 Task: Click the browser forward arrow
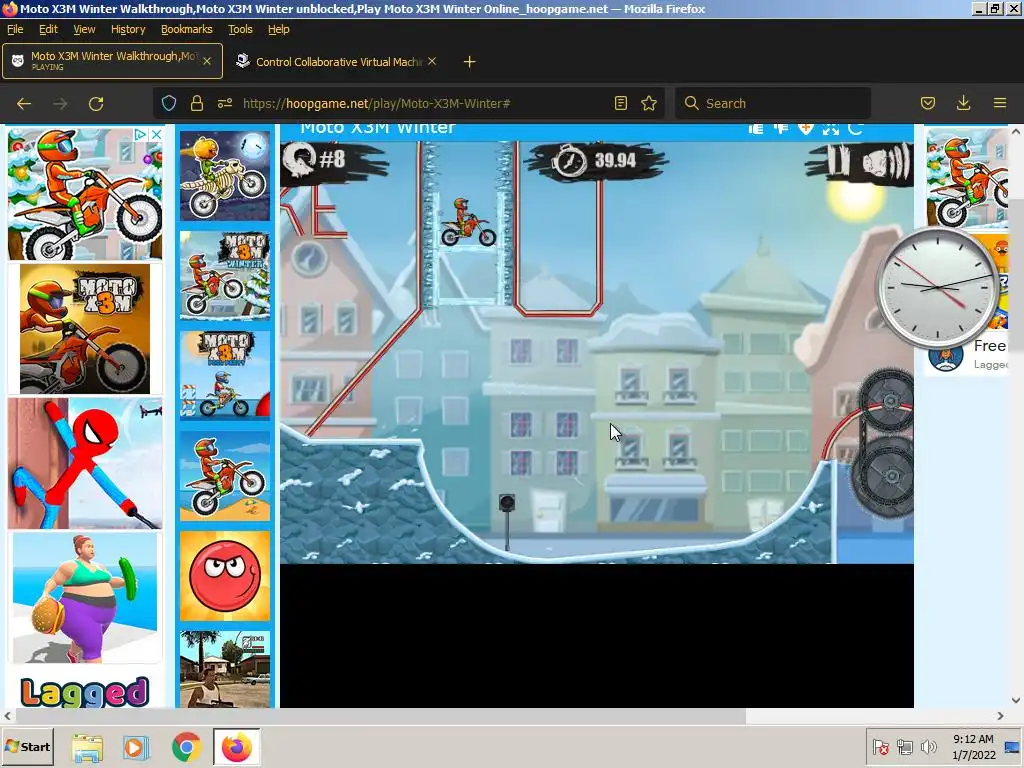(60, 103)
